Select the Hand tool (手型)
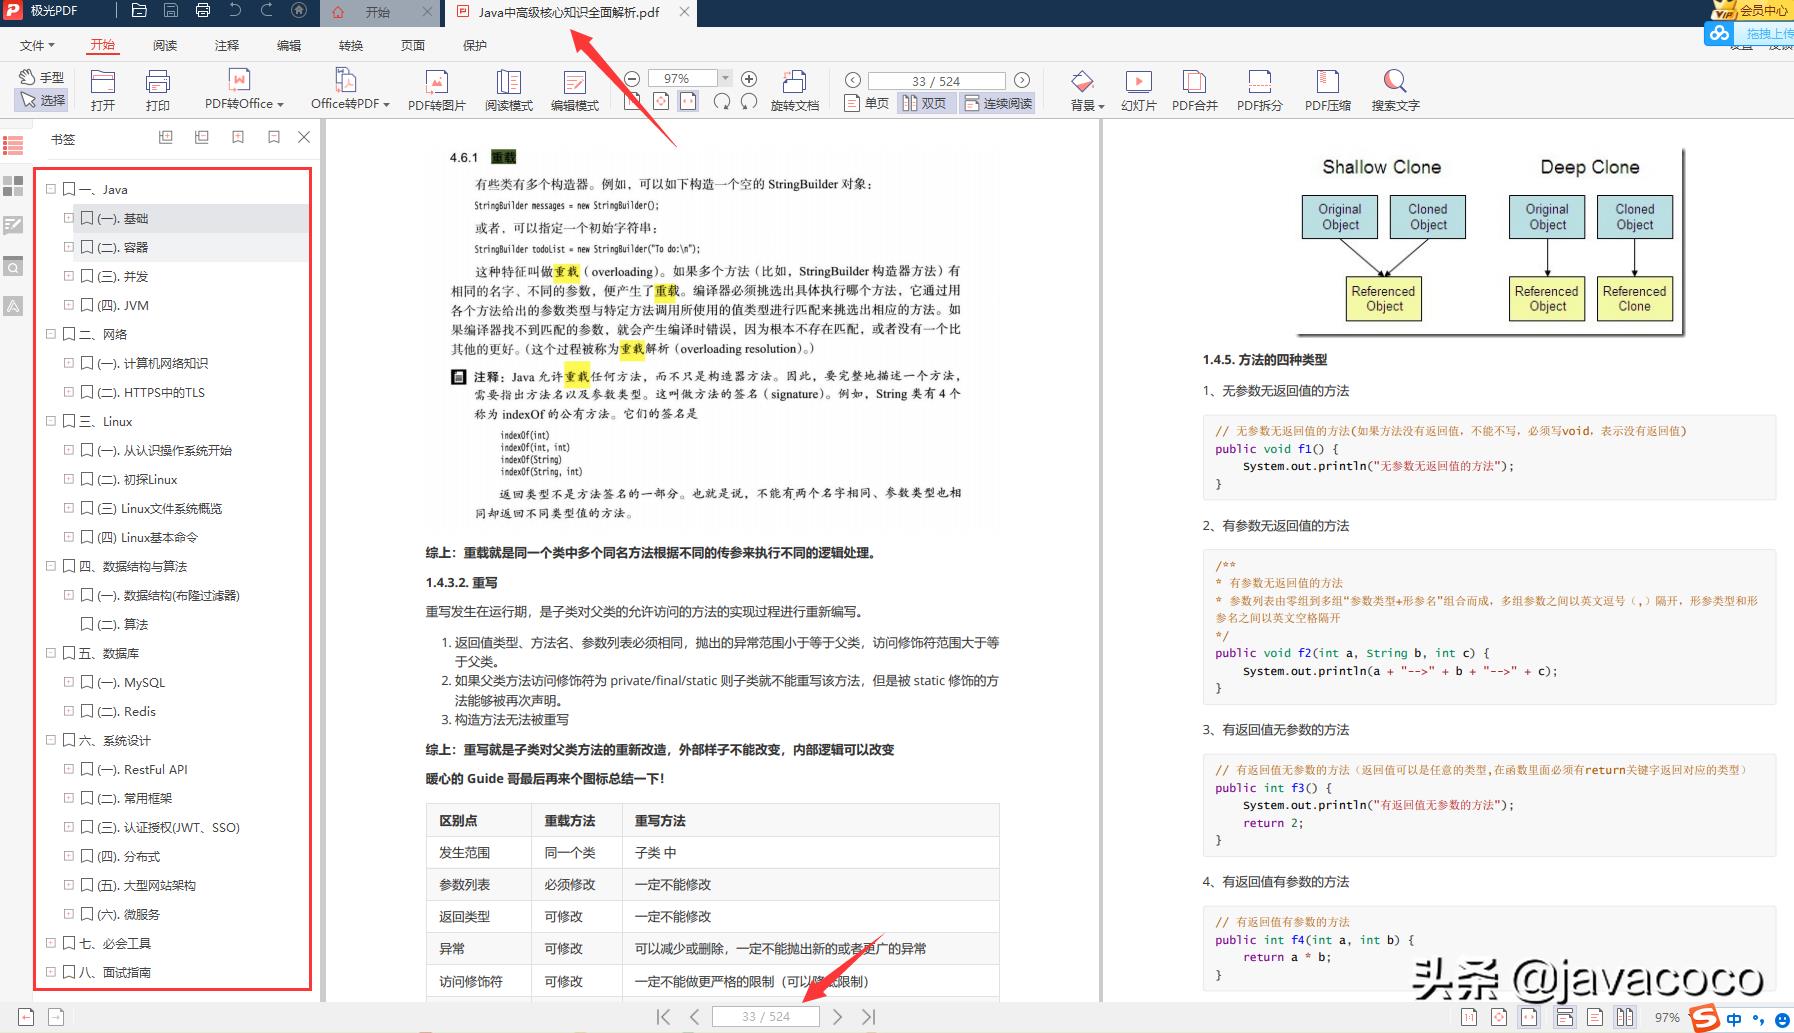The width and height of the screenshot is (1794, 1033). (42, 77)
